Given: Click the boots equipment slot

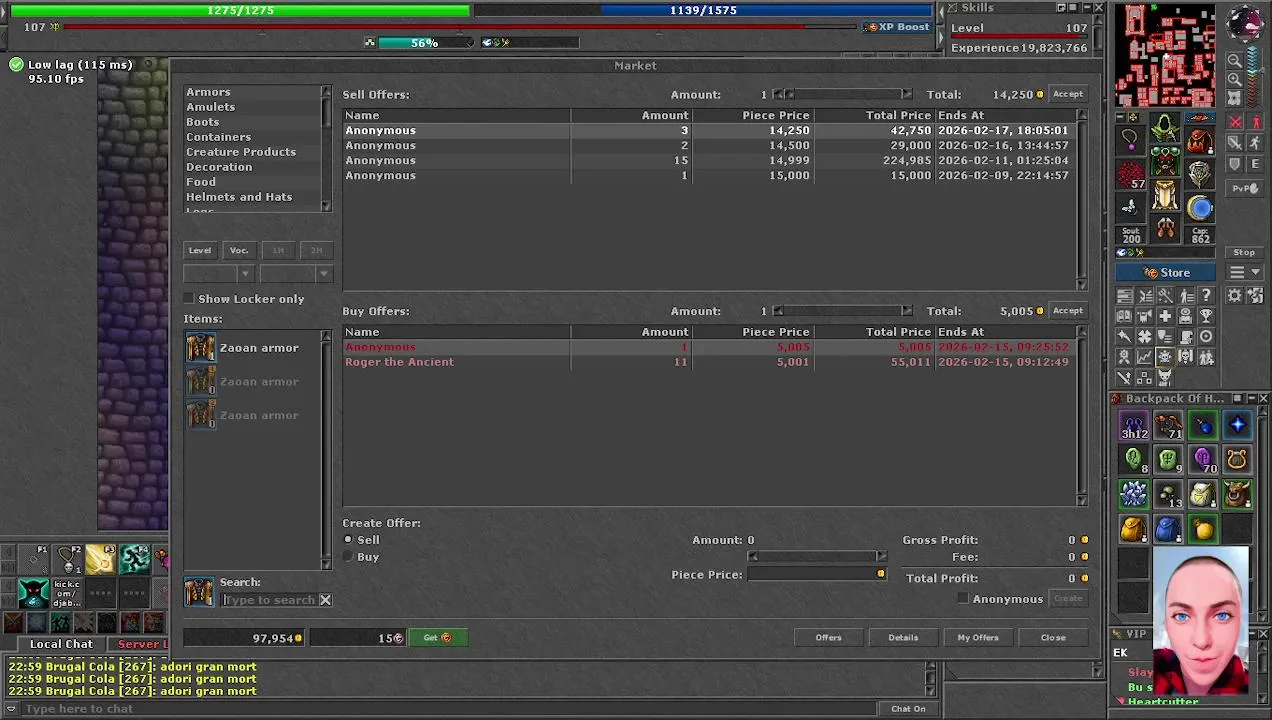Looking at the screenshot, I should (x=1165, y=228).
